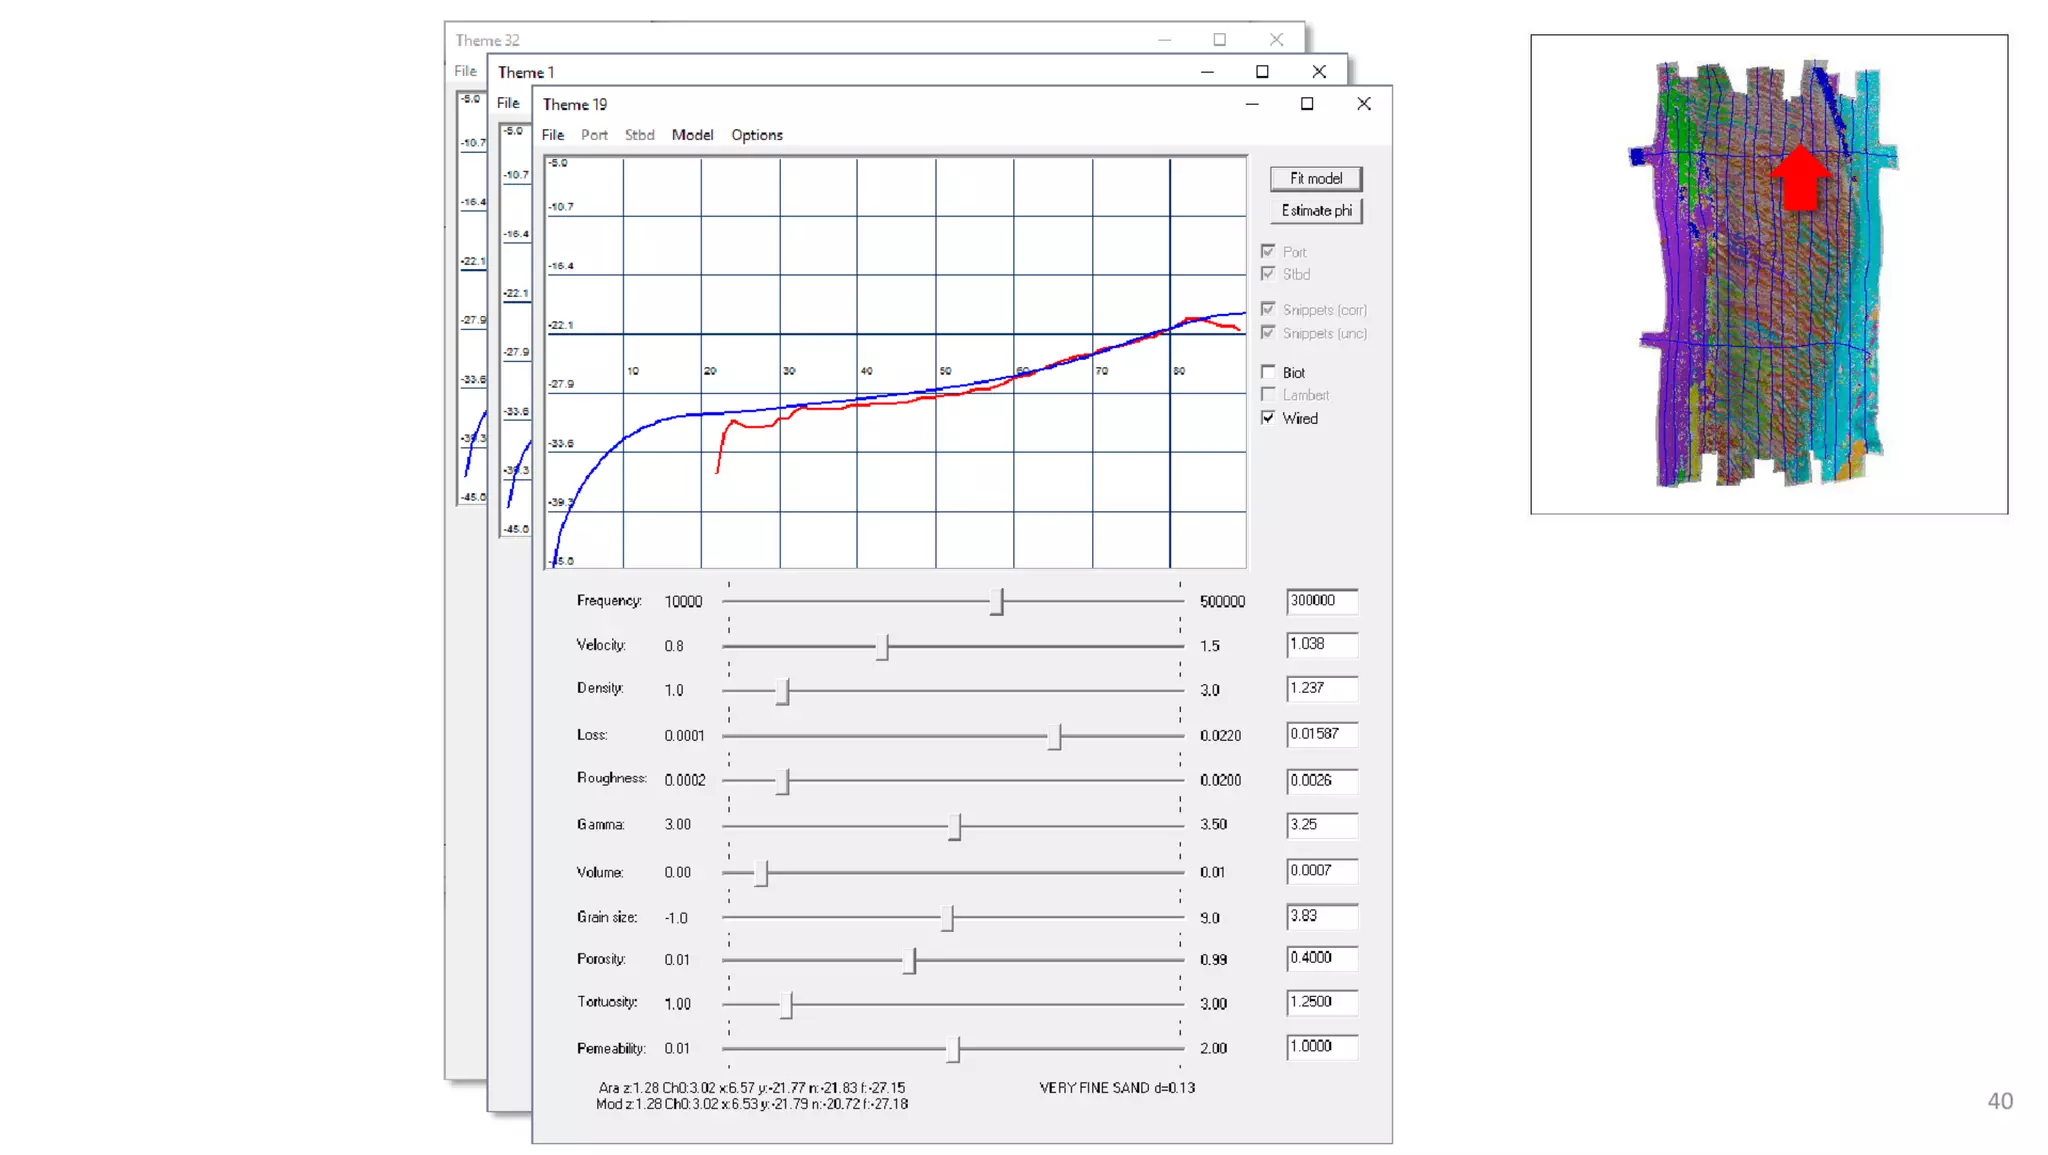The height and width of the screenshot is (1155, 2048).
Task: Uncheck the Wired checkbox
Action: (1268, 418)
